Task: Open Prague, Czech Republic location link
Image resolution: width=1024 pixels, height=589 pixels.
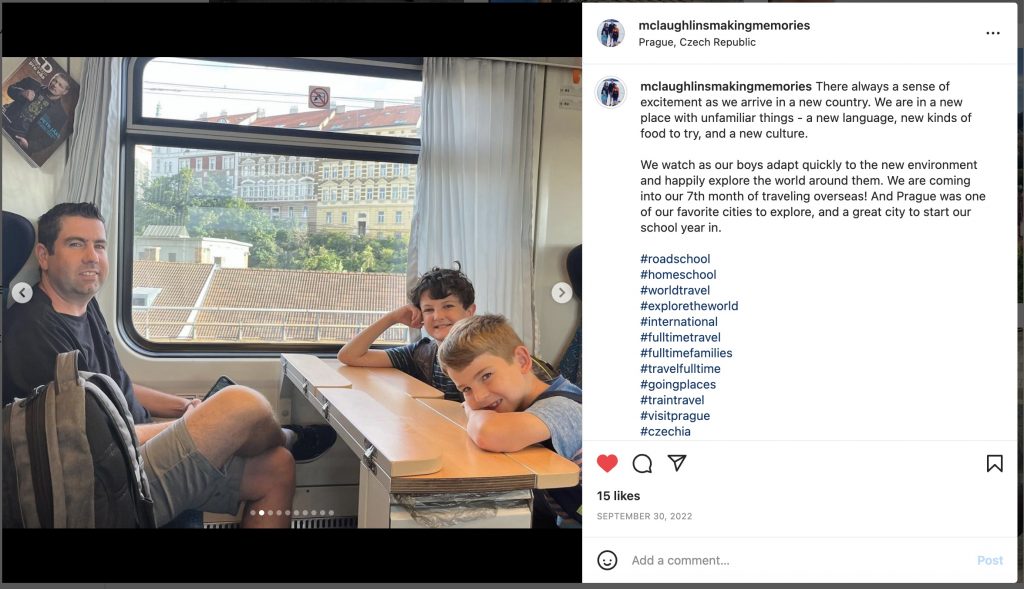Action: (x=697, y=42)
